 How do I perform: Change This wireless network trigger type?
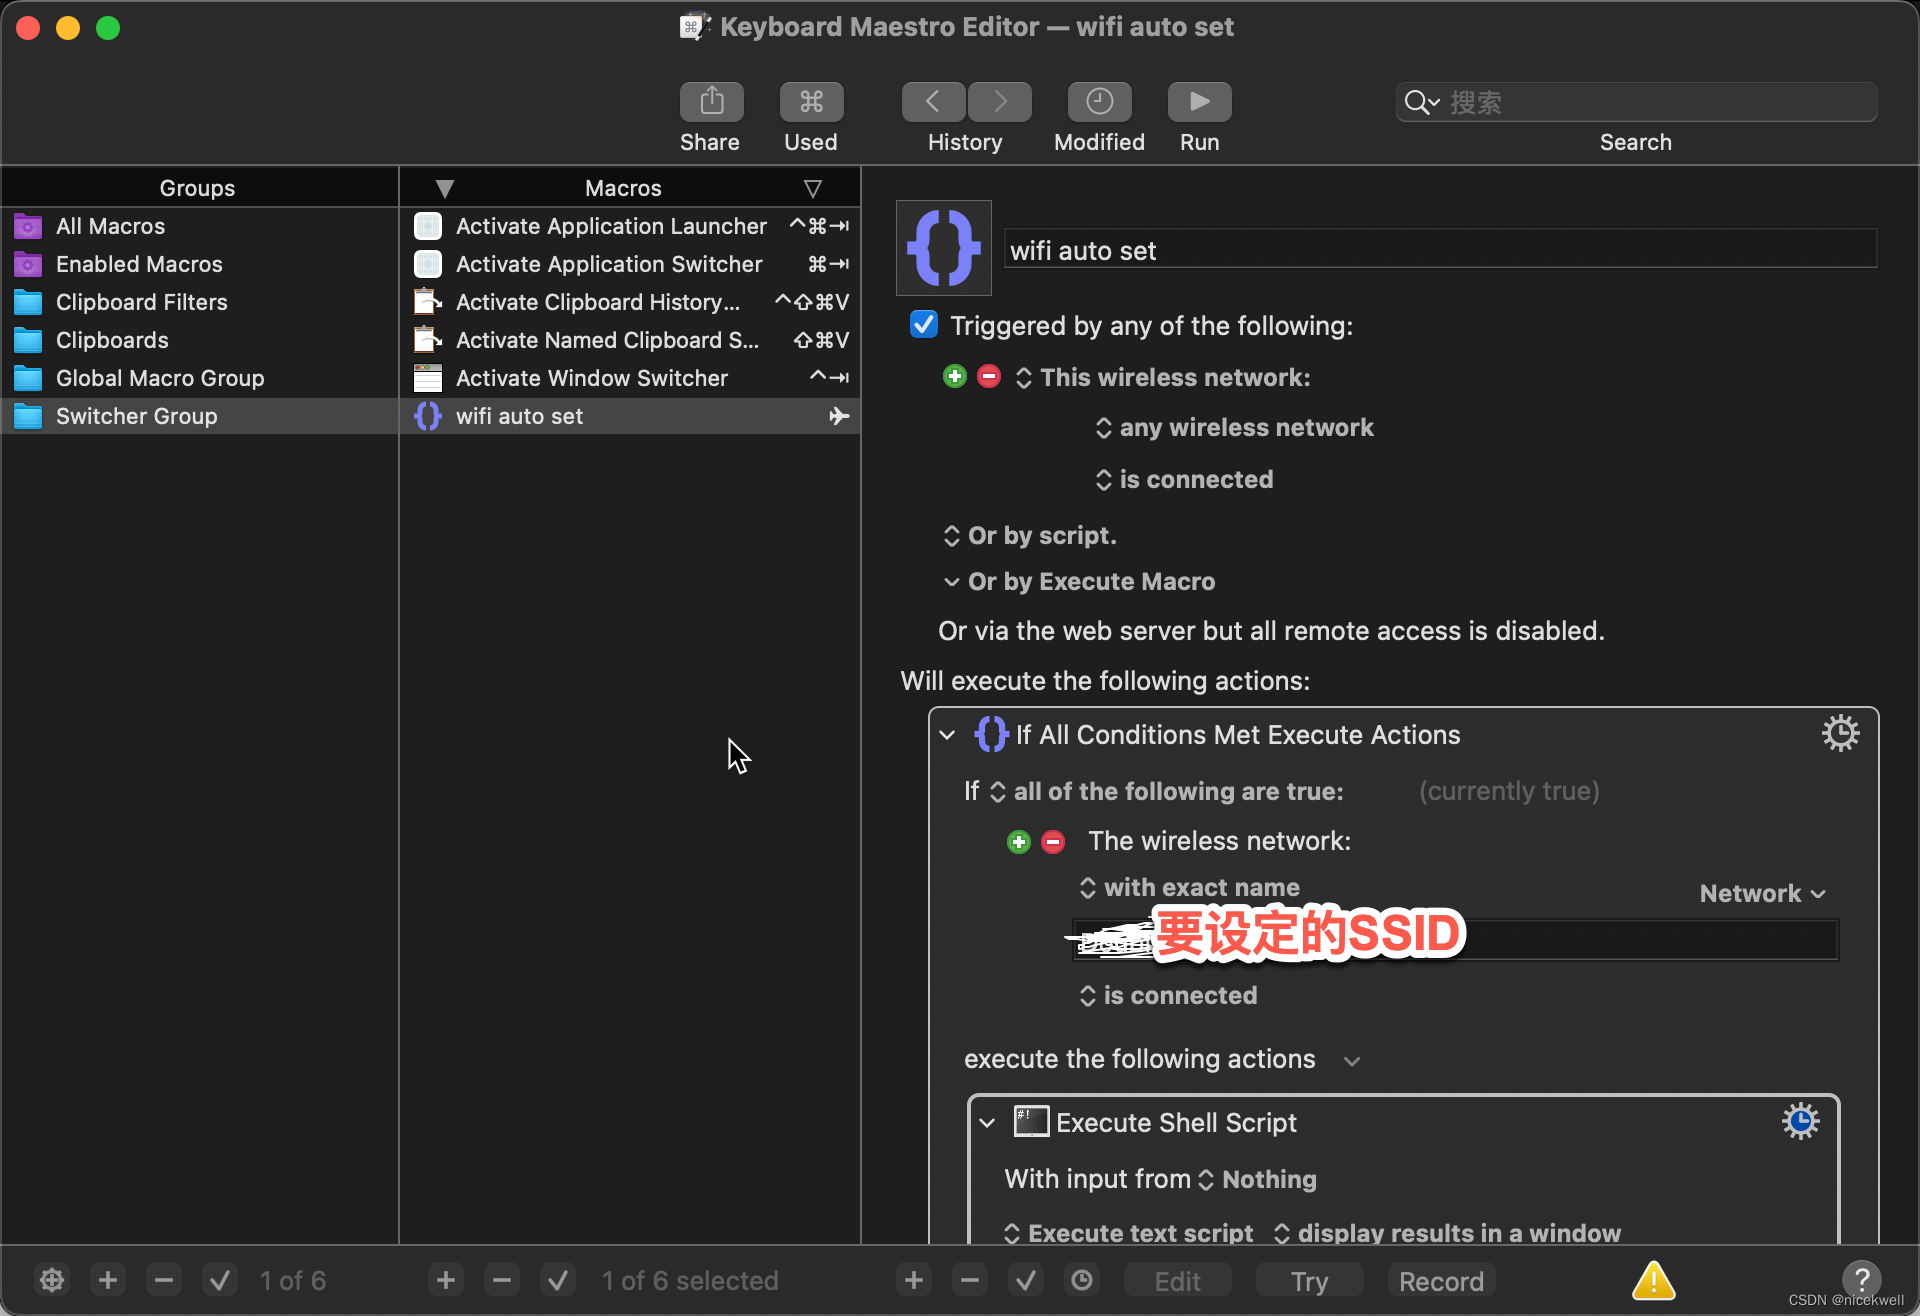point(1164,378)
